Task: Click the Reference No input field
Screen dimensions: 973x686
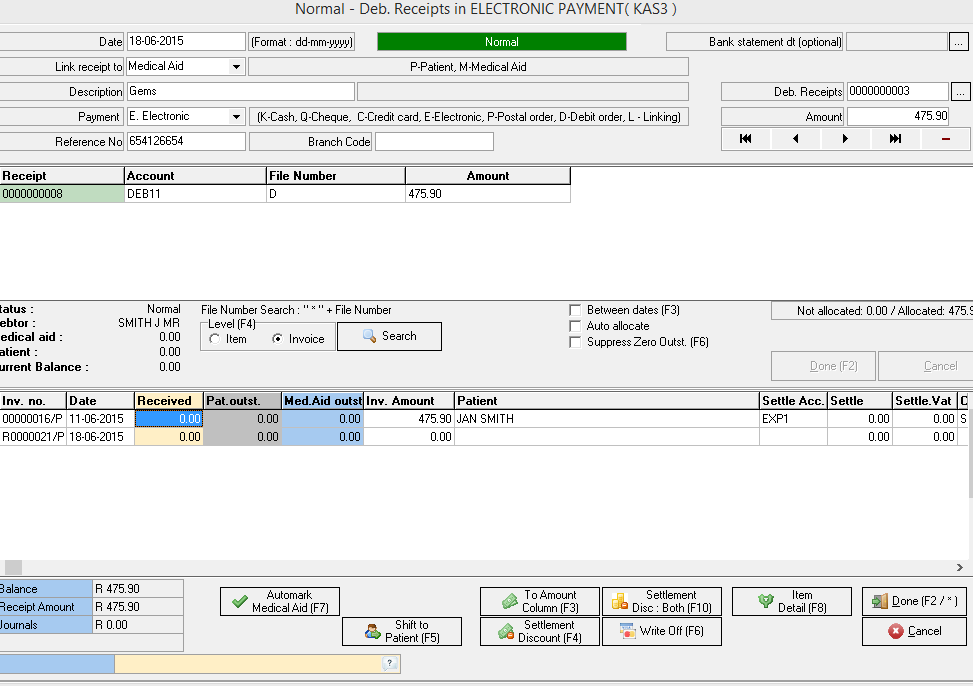Action: (x=185, y=142)
